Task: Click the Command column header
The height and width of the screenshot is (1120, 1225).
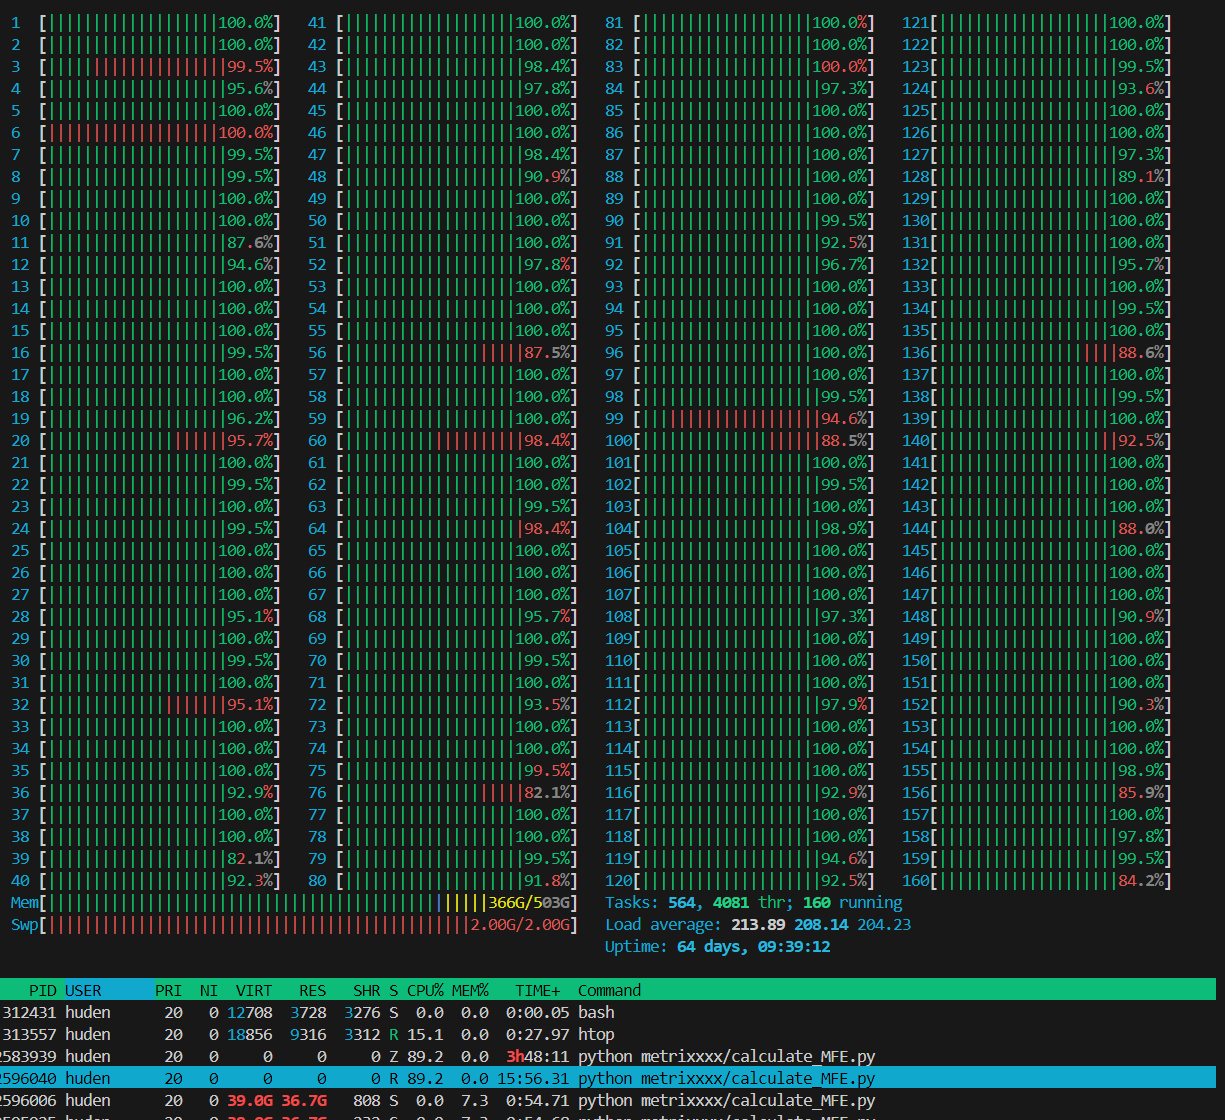Action: pyautogui.click(x=609, y=990)
